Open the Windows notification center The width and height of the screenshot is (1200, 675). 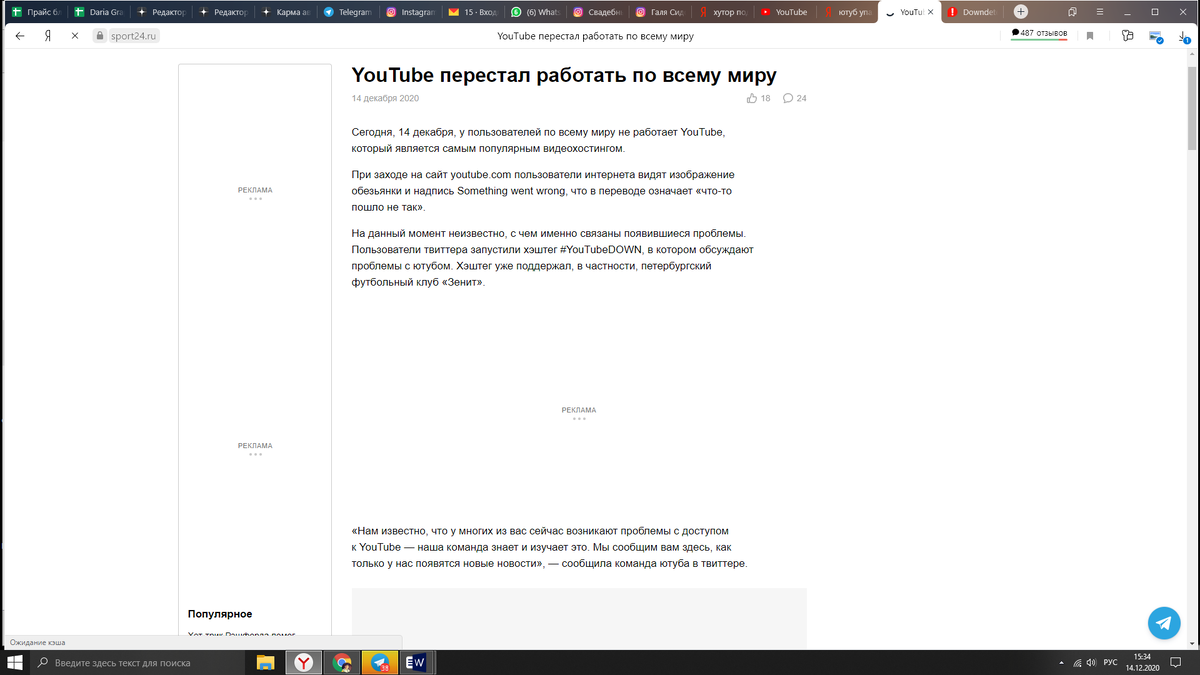[x=1178, y=663]
